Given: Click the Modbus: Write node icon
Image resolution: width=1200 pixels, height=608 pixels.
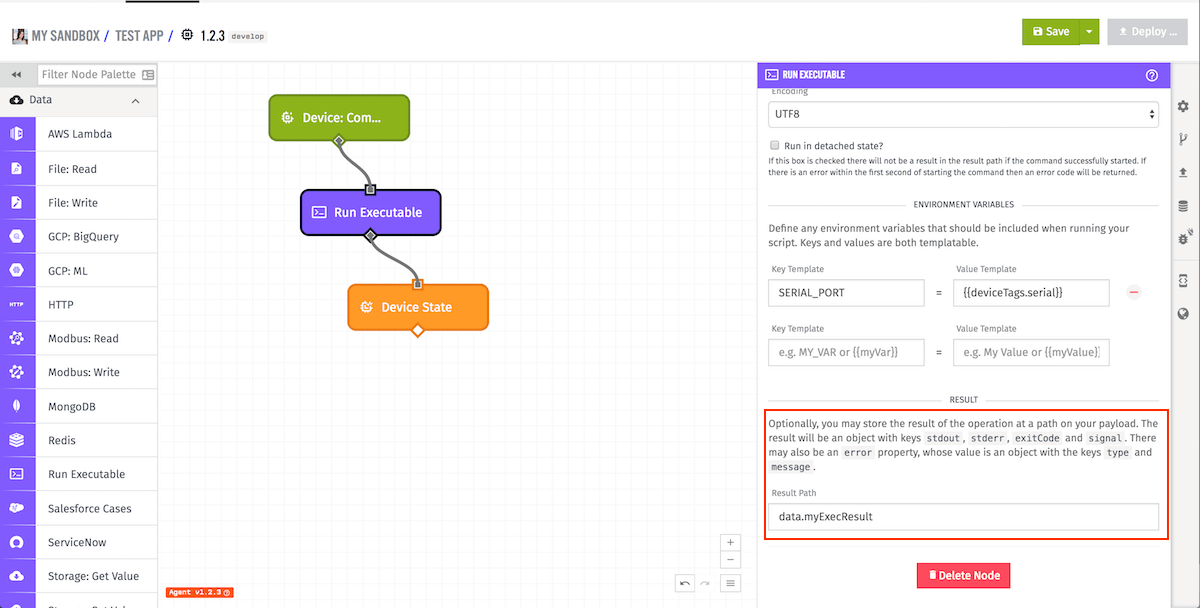Looking at the screenshot, I should (17, 372).
